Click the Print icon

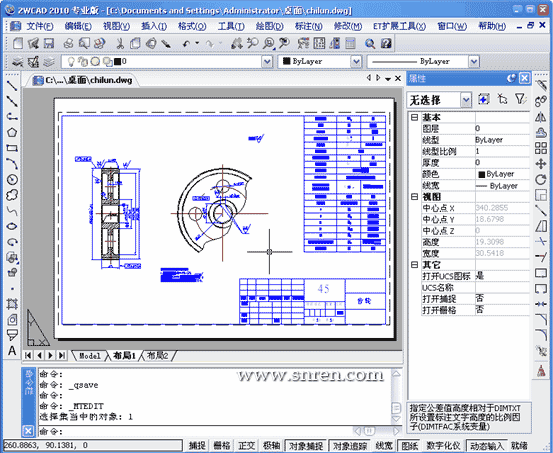(68, 43)
